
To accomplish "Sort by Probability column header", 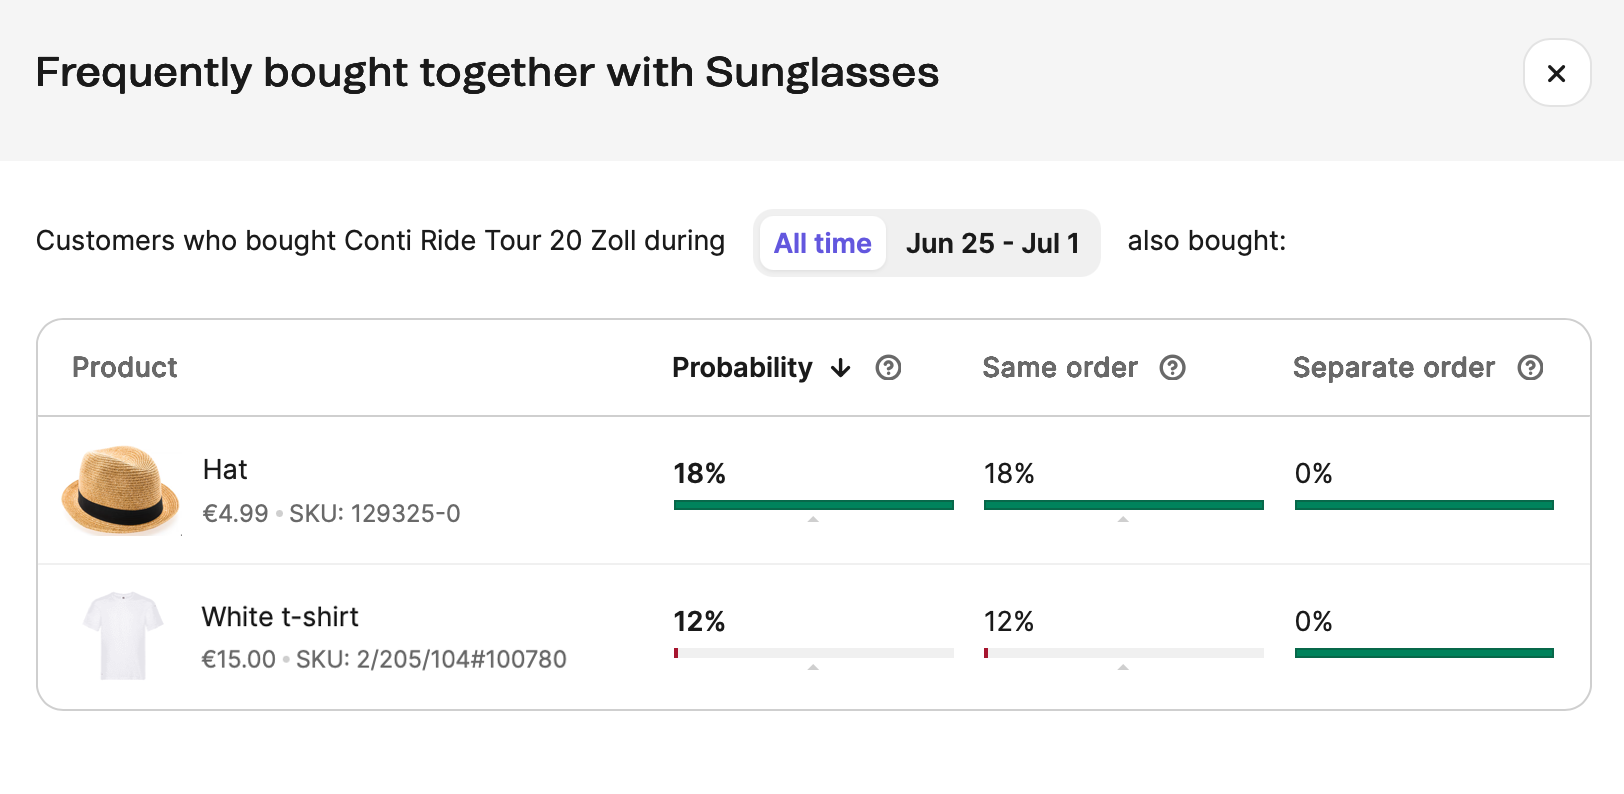I will pos(742,368).
